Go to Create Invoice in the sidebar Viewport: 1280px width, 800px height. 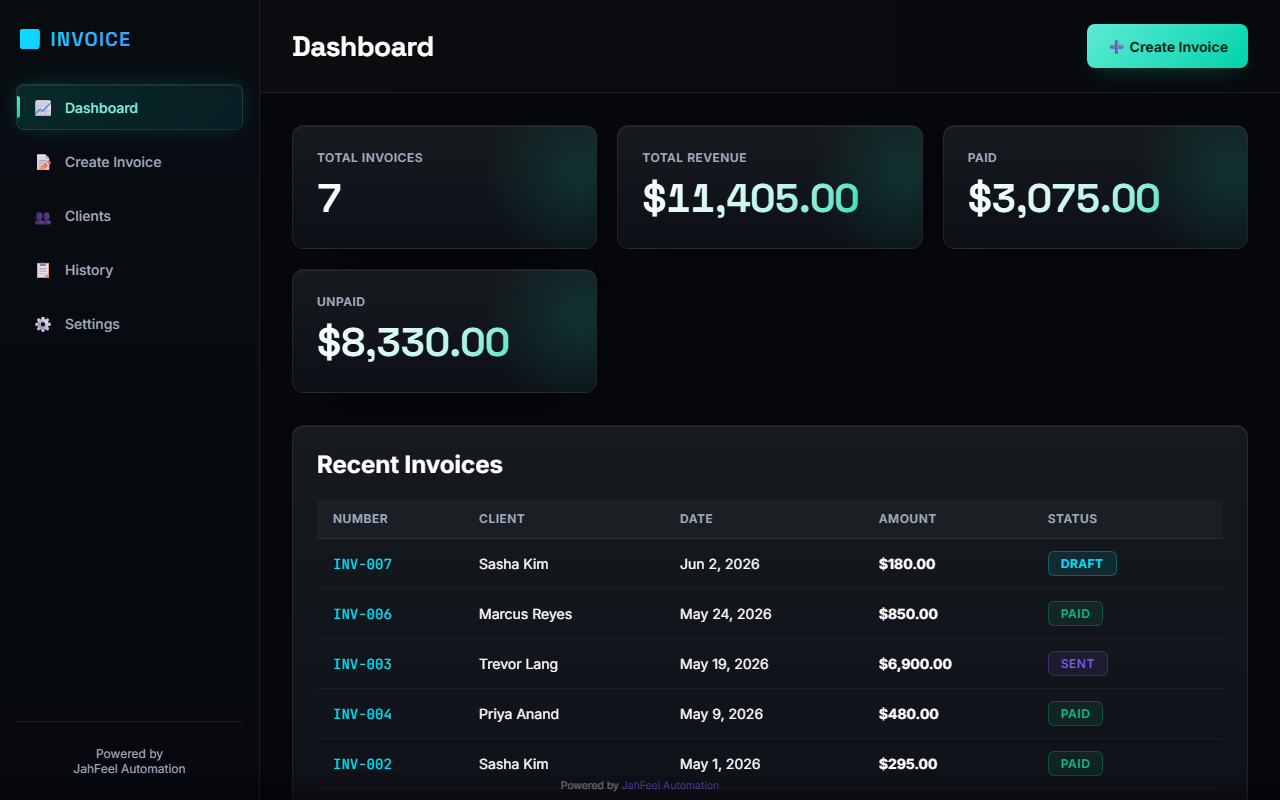[129, 162]
